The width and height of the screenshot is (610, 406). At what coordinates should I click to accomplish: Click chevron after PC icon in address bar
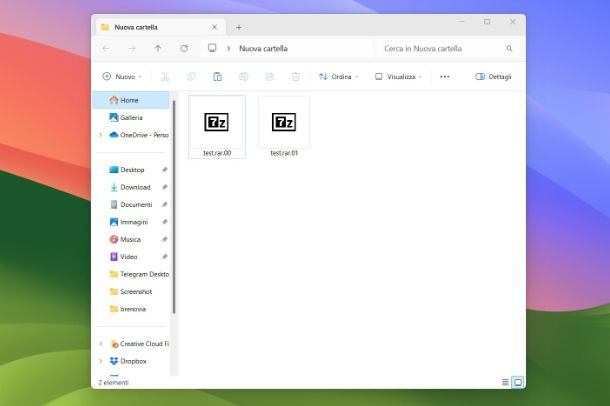point(229,48)
